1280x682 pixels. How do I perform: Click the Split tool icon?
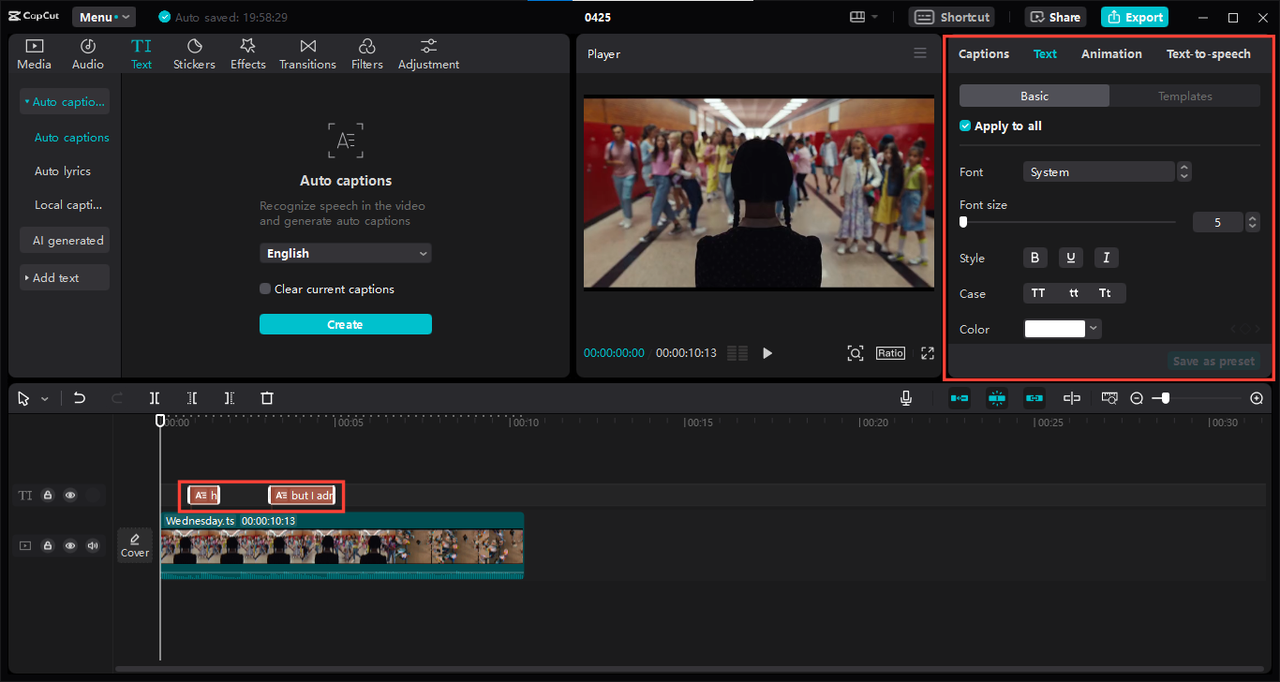tap(155, 398)
